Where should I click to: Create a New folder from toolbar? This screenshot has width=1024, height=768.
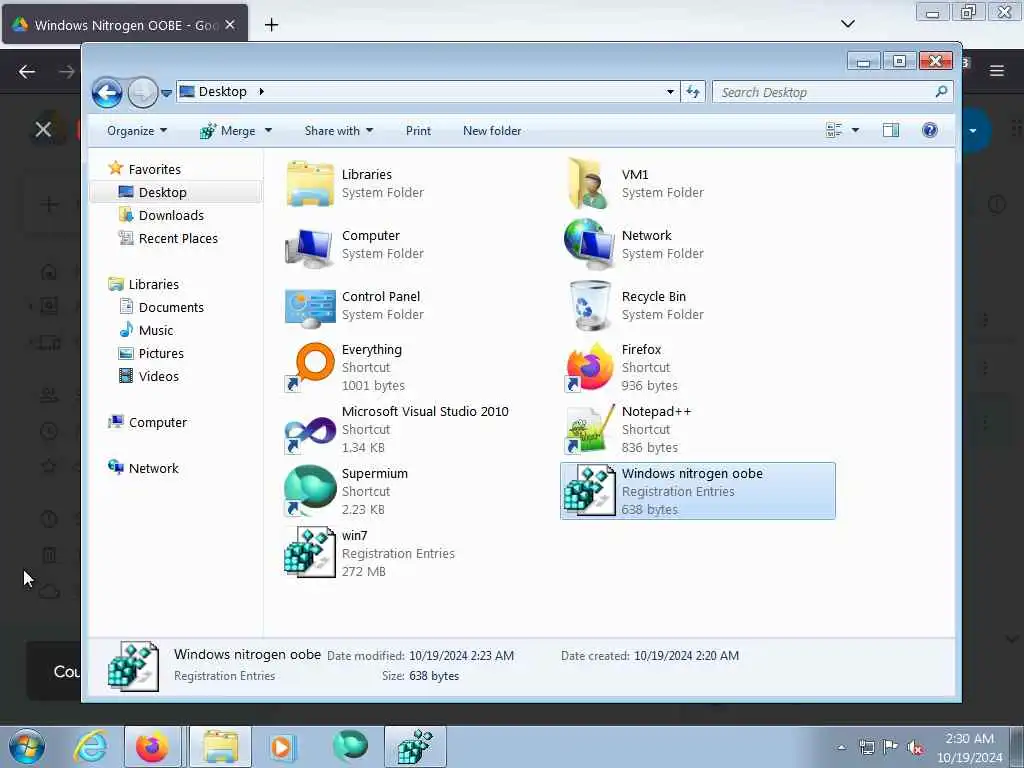492,131
